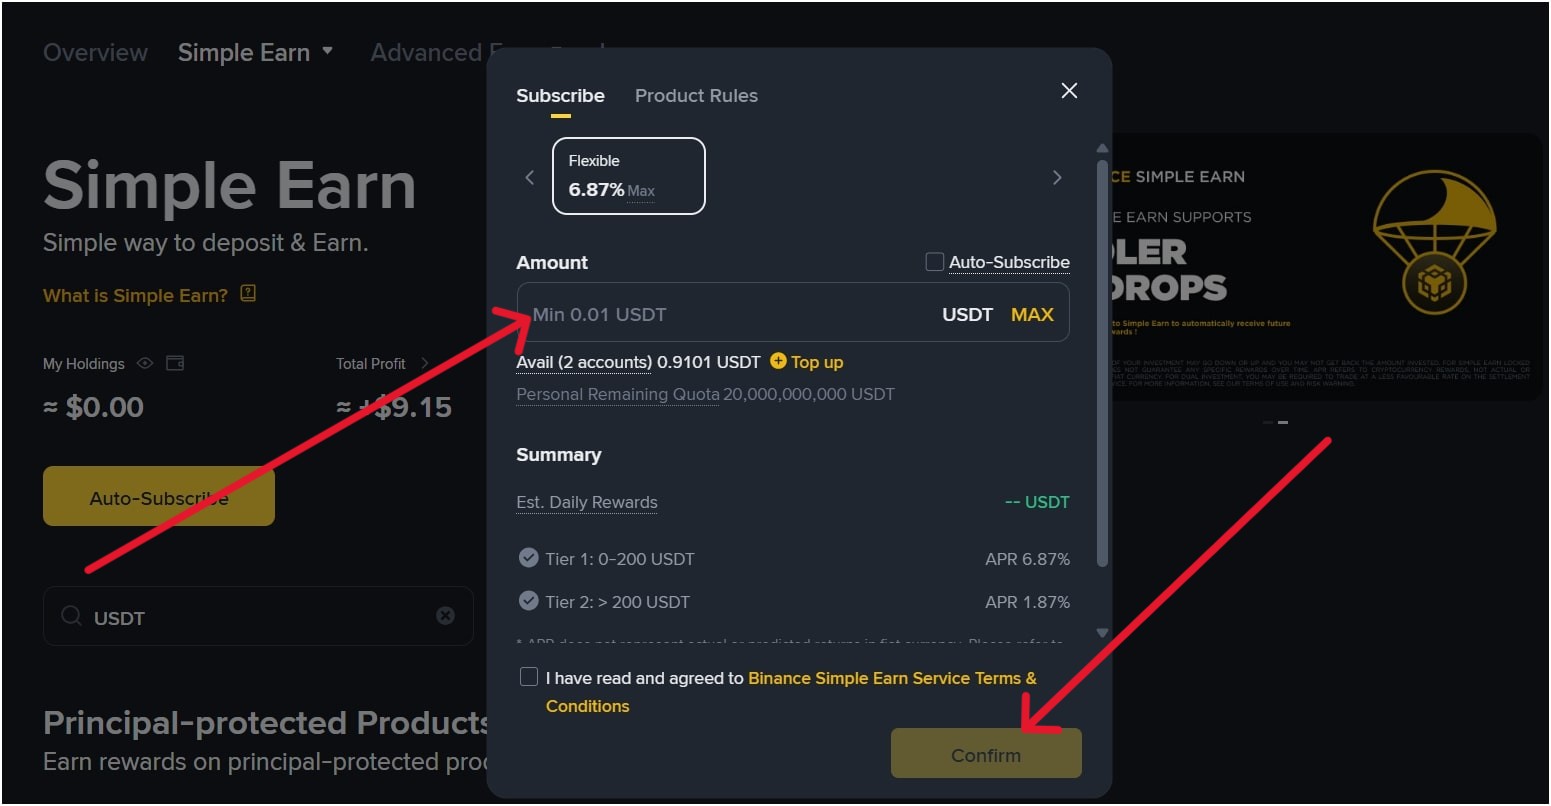Open the Simple Earn dropdown menu
This screenshot has height=806, width=1551.
point(326,51)
